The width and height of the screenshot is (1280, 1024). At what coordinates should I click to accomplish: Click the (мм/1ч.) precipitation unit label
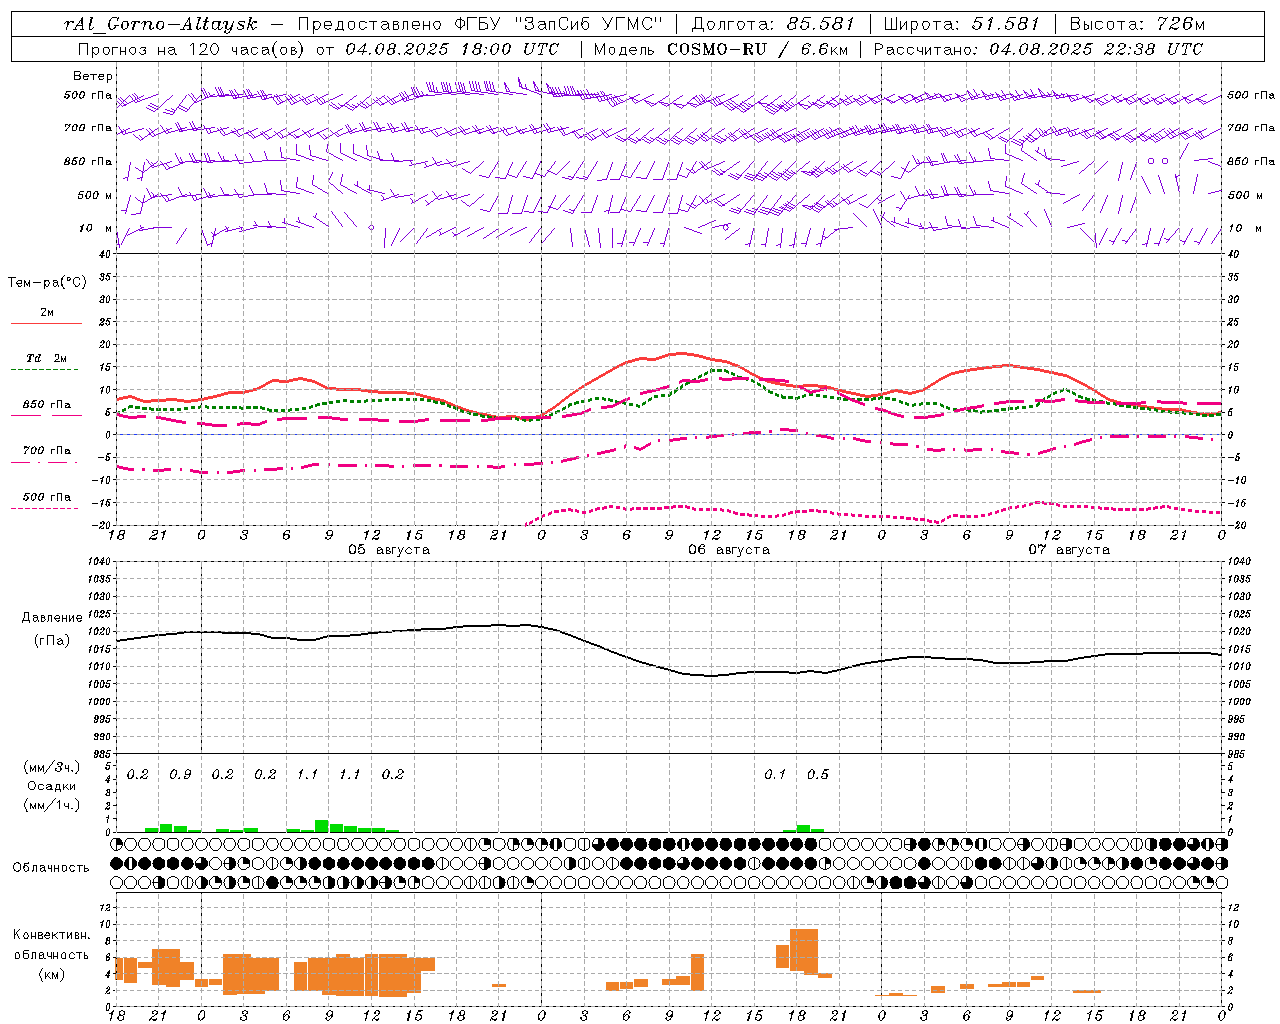coord(52,805)
